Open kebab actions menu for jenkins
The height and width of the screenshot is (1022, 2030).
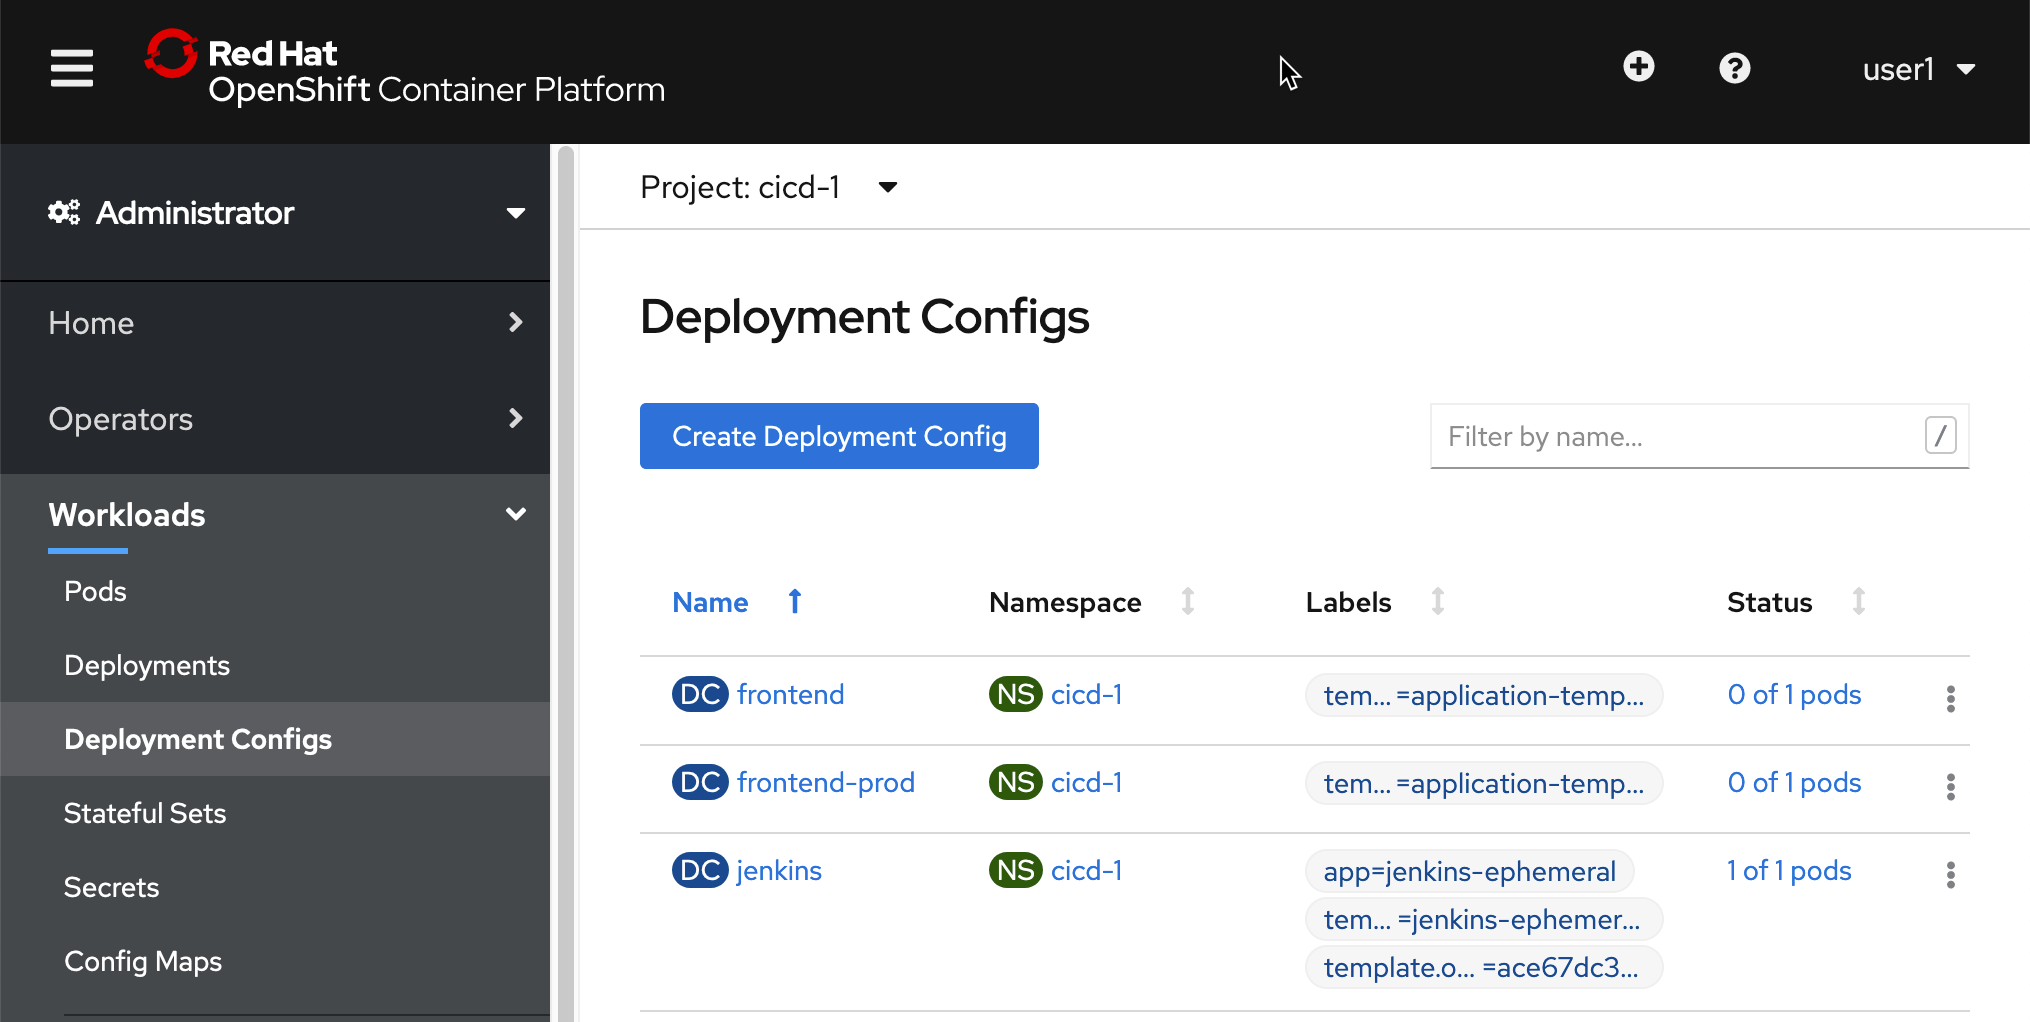click(1950, 874)
